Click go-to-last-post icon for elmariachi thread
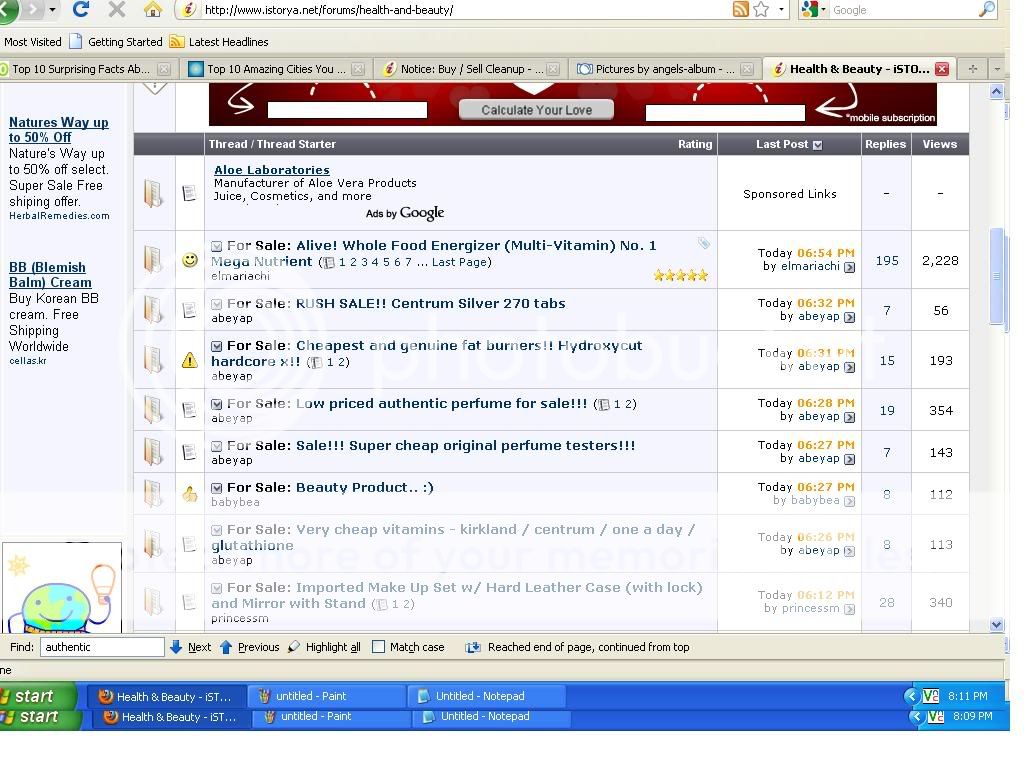1024x768 pixels. point(849,267)
